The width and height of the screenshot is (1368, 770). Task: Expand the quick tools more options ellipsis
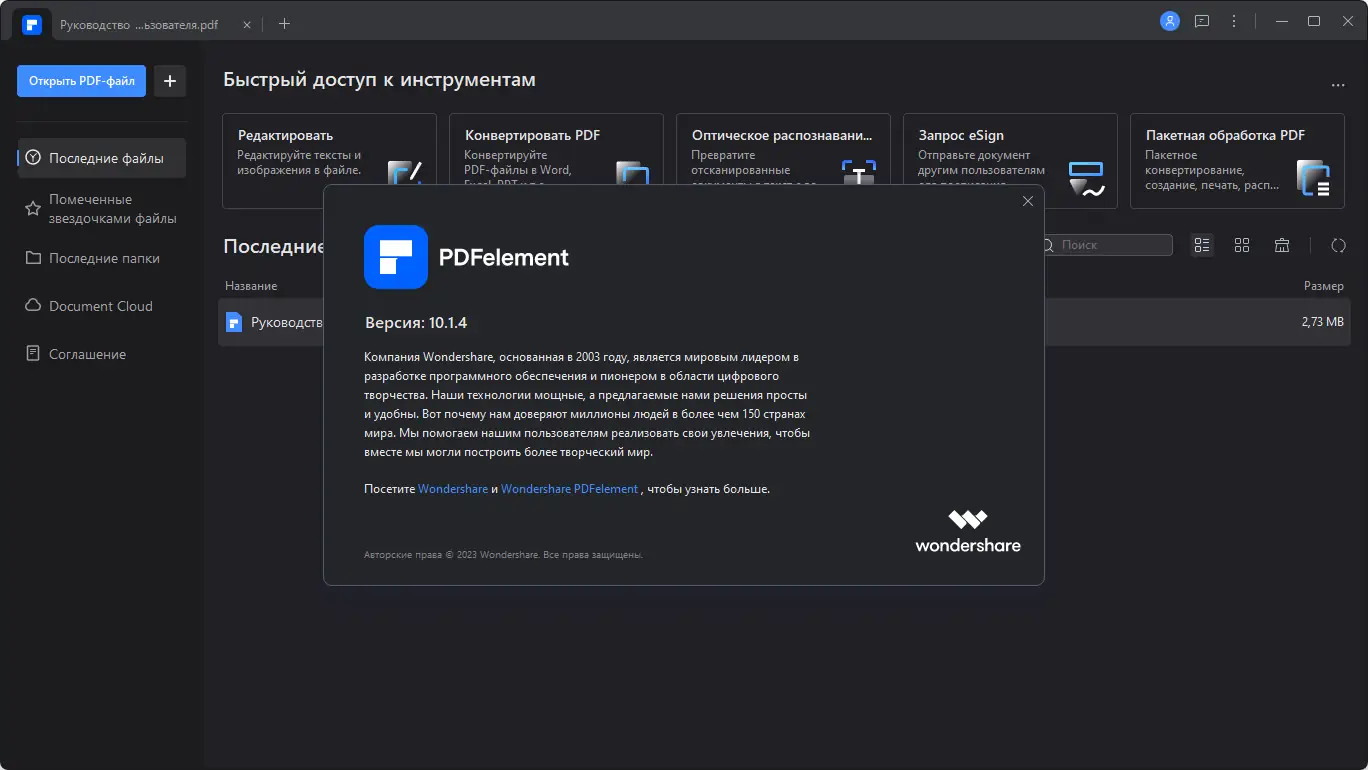(1338, 86)
